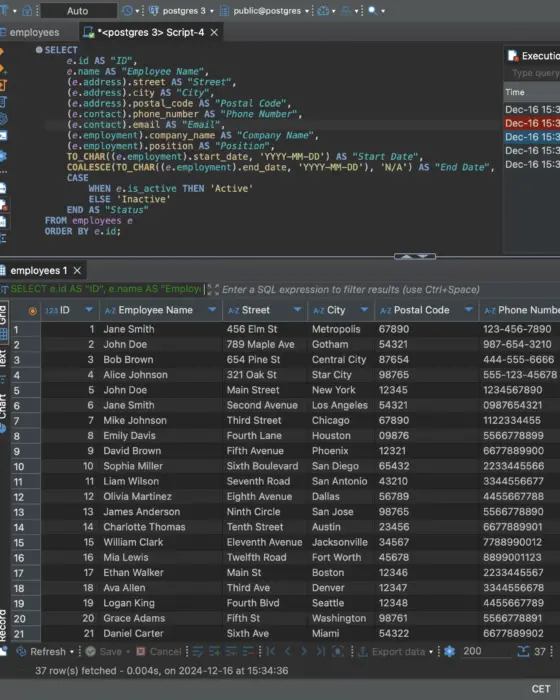Image resolution: width=560 pixels, height=700 pixels.
Task: Click the cell 'Alice Johnson'
Action: tap(136, 375)
